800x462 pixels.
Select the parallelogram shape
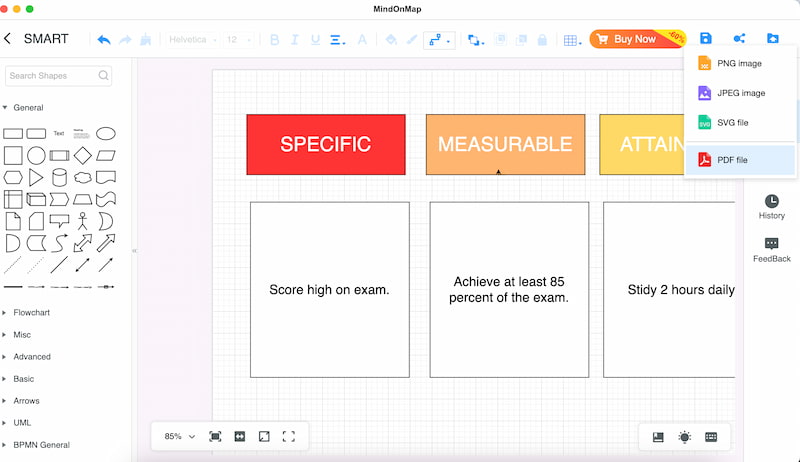(106, 156)
